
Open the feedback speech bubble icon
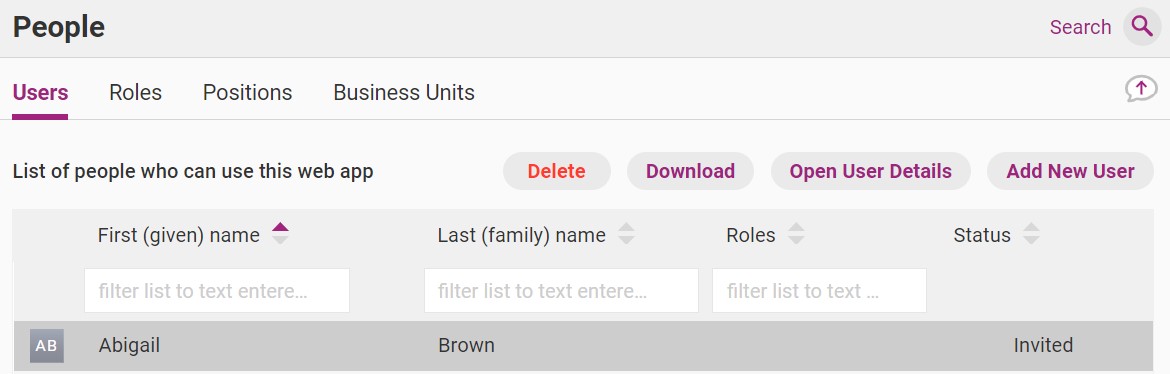click(1141, 90)
